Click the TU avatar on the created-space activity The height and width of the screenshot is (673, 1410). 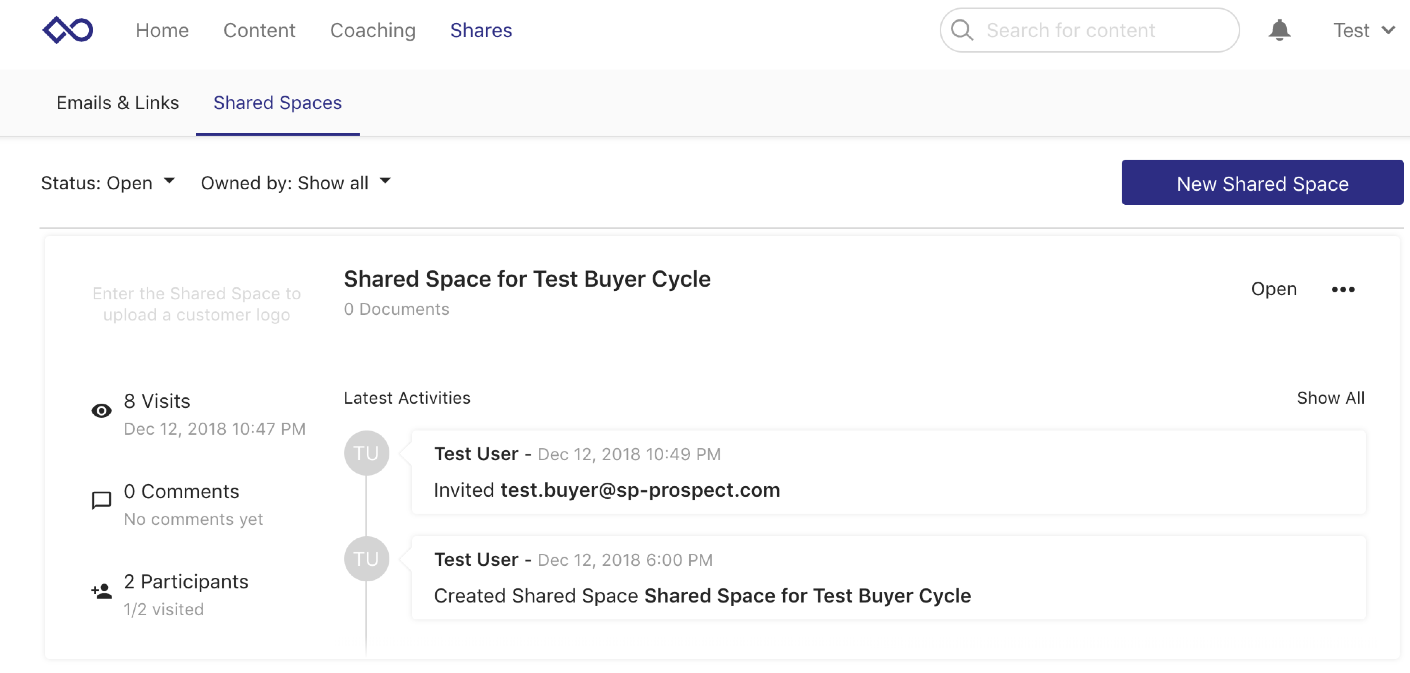click(366, 559)
